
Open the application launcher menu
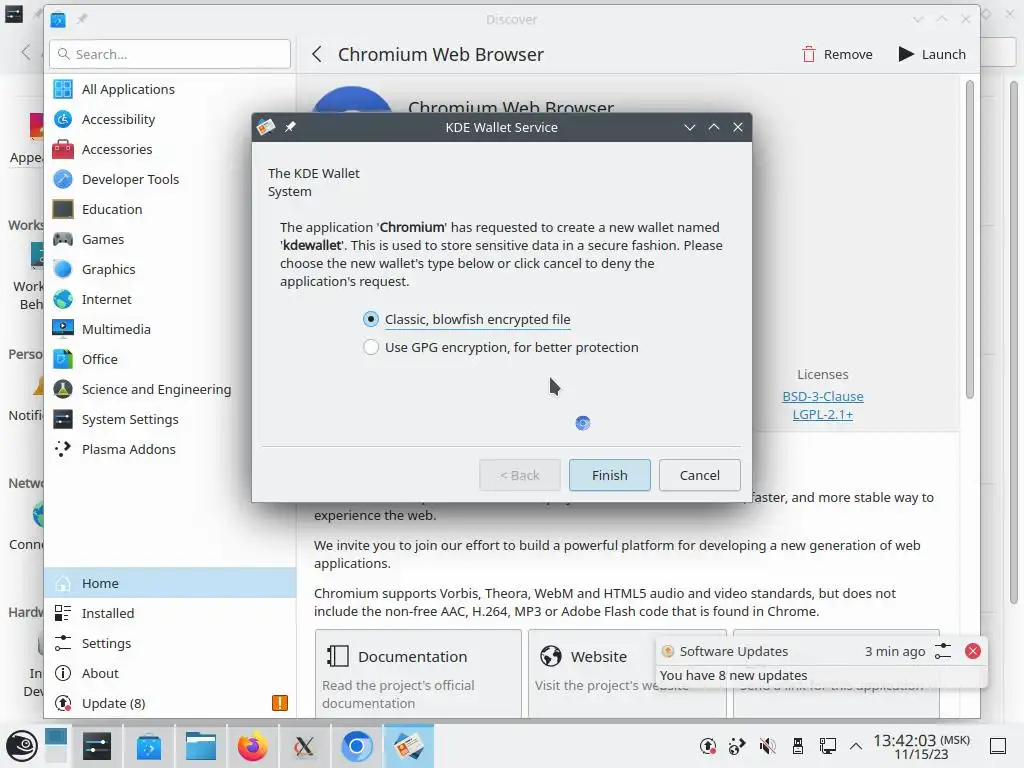(22, 746)
